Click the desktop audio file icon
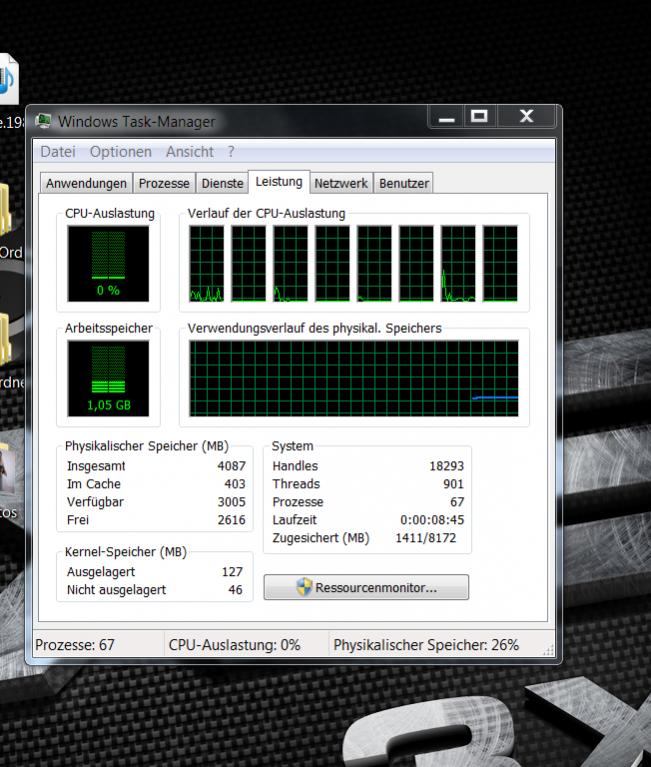This screenshot has width=651, height=767. coord(8,78)
